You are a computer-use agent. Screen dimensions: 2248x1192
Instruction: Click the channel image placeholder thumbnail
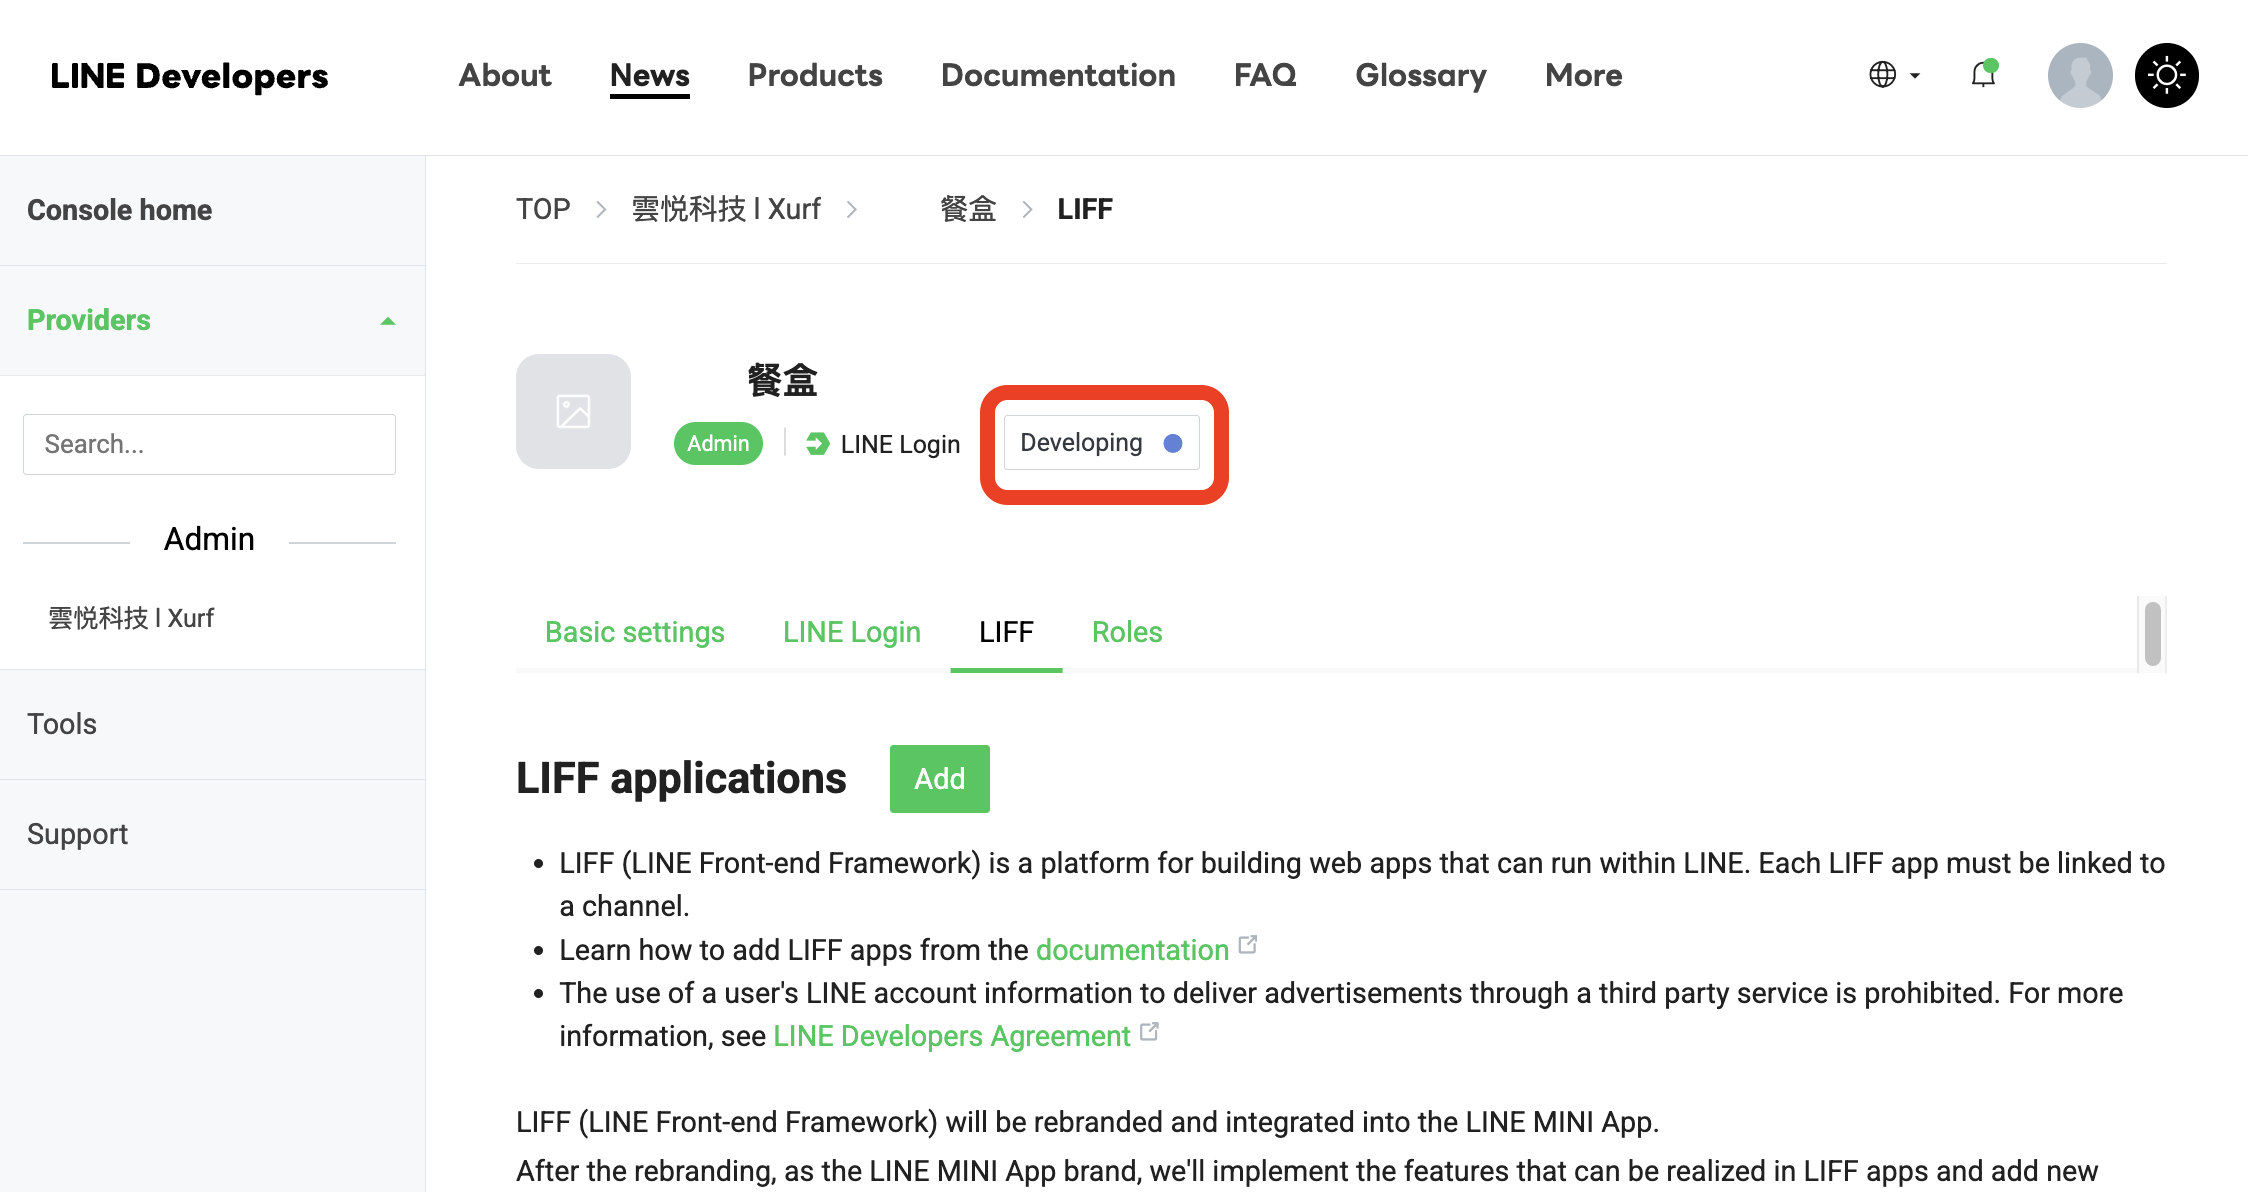[573, 411]
